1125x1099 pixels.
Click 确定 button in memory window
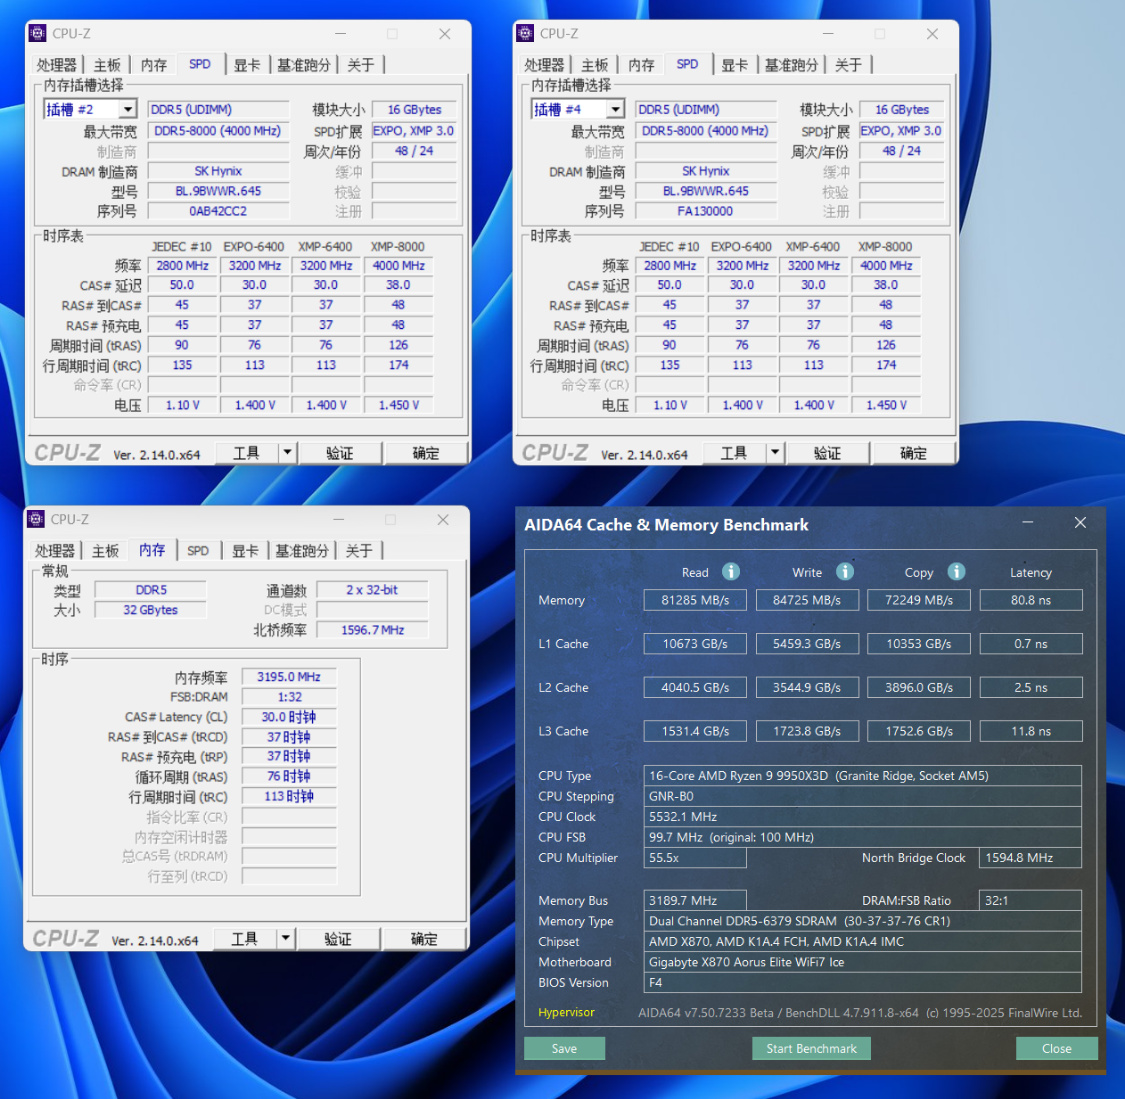(424, 938)
